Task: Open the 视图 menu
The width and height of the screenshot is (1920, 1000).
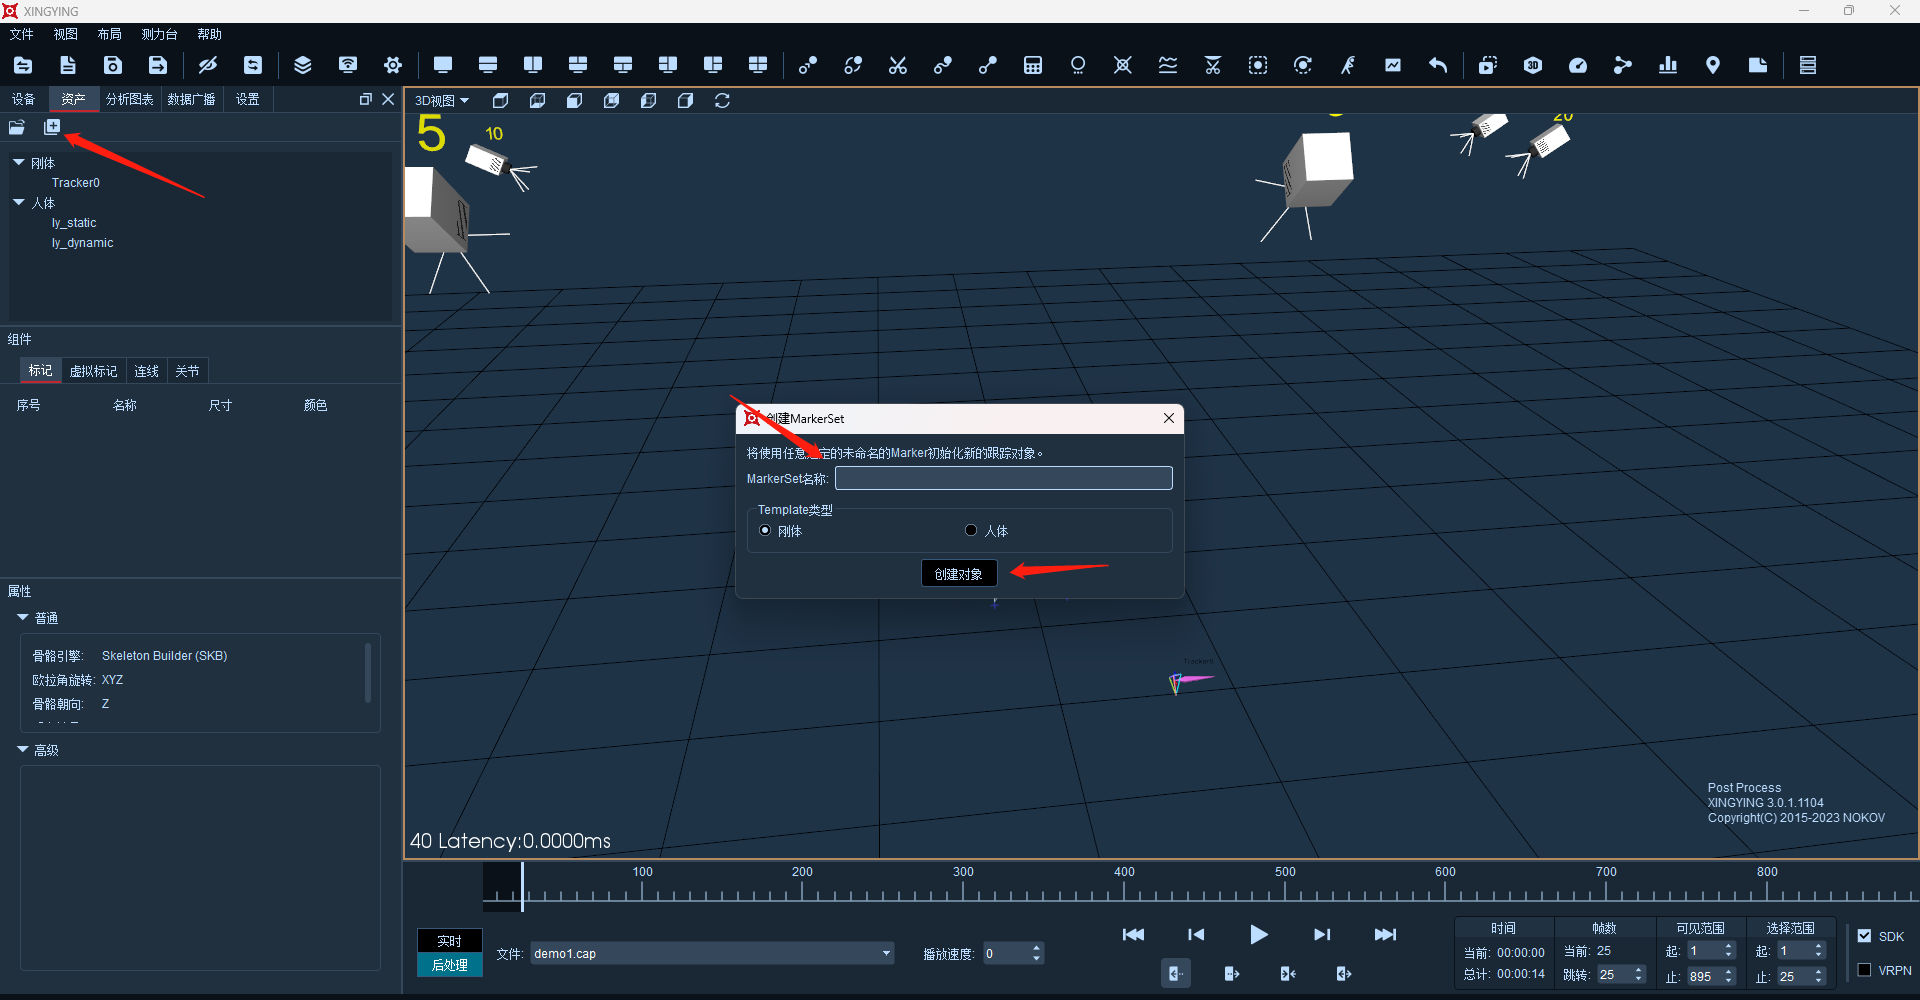Action: click(x=66, y=34)
